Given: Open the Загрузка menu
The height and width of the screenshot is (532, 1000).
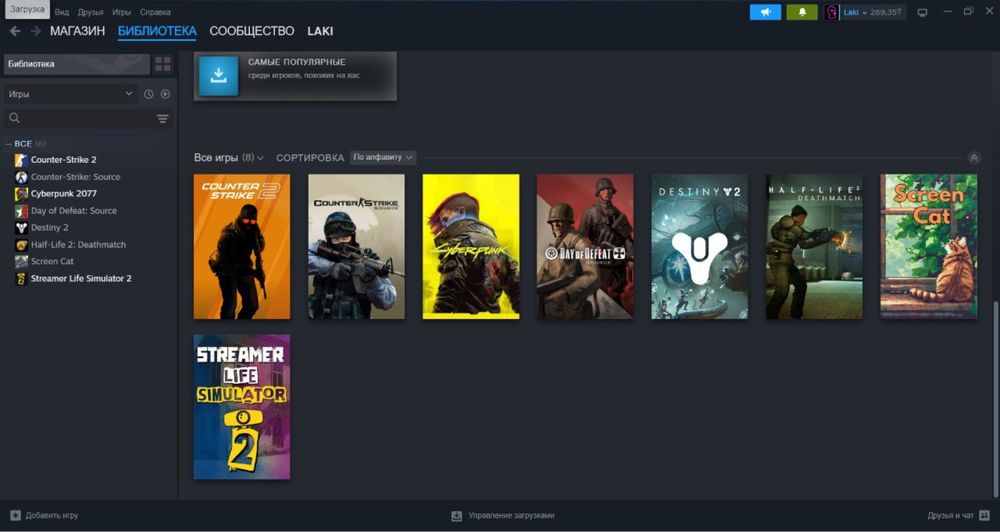Looking at the screenshot, I should (x=27, y=9).
